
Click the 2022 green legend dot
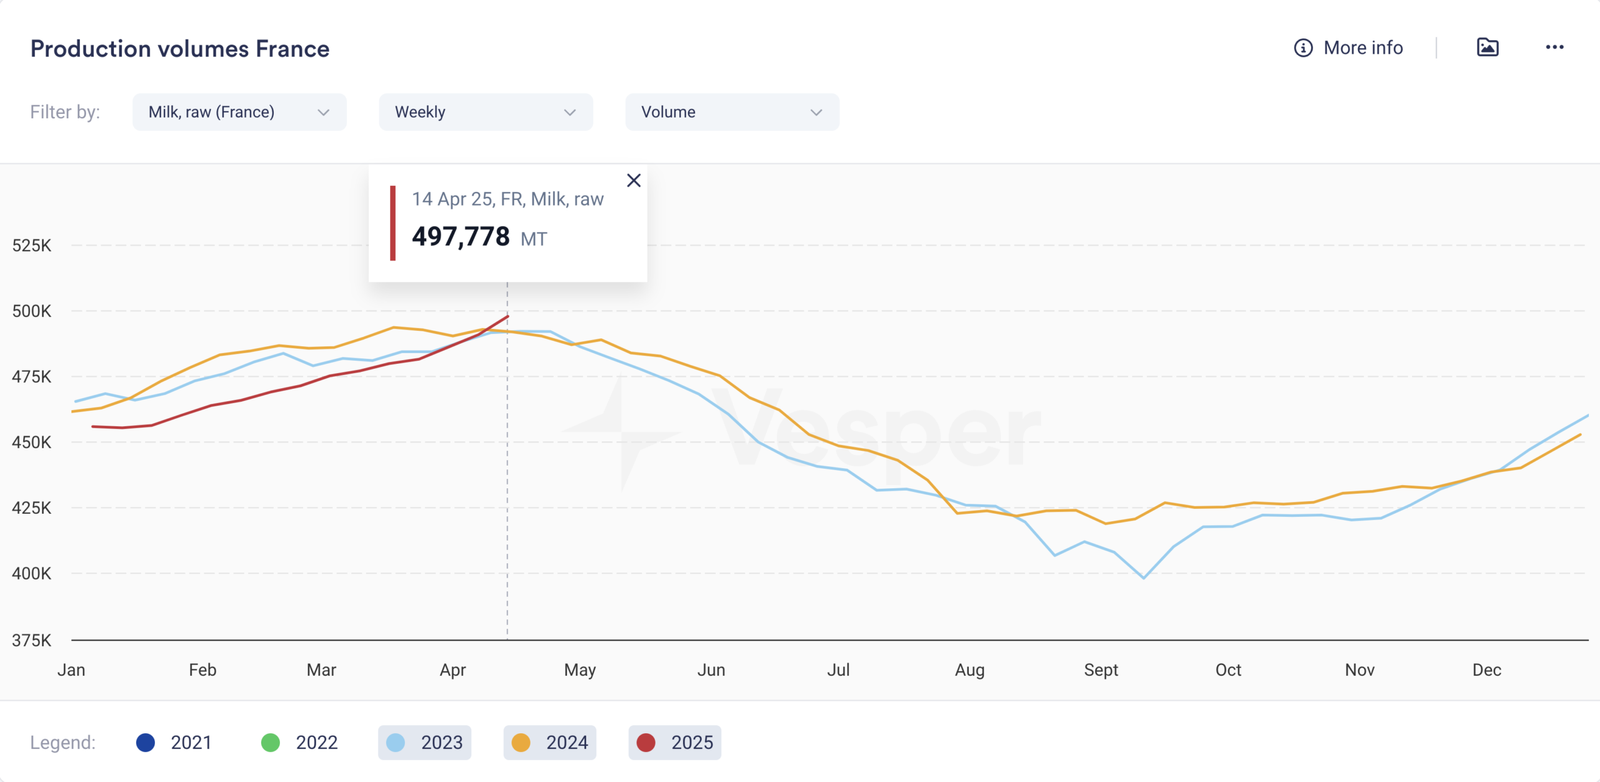pyautogui.click(x=270, y=742)
